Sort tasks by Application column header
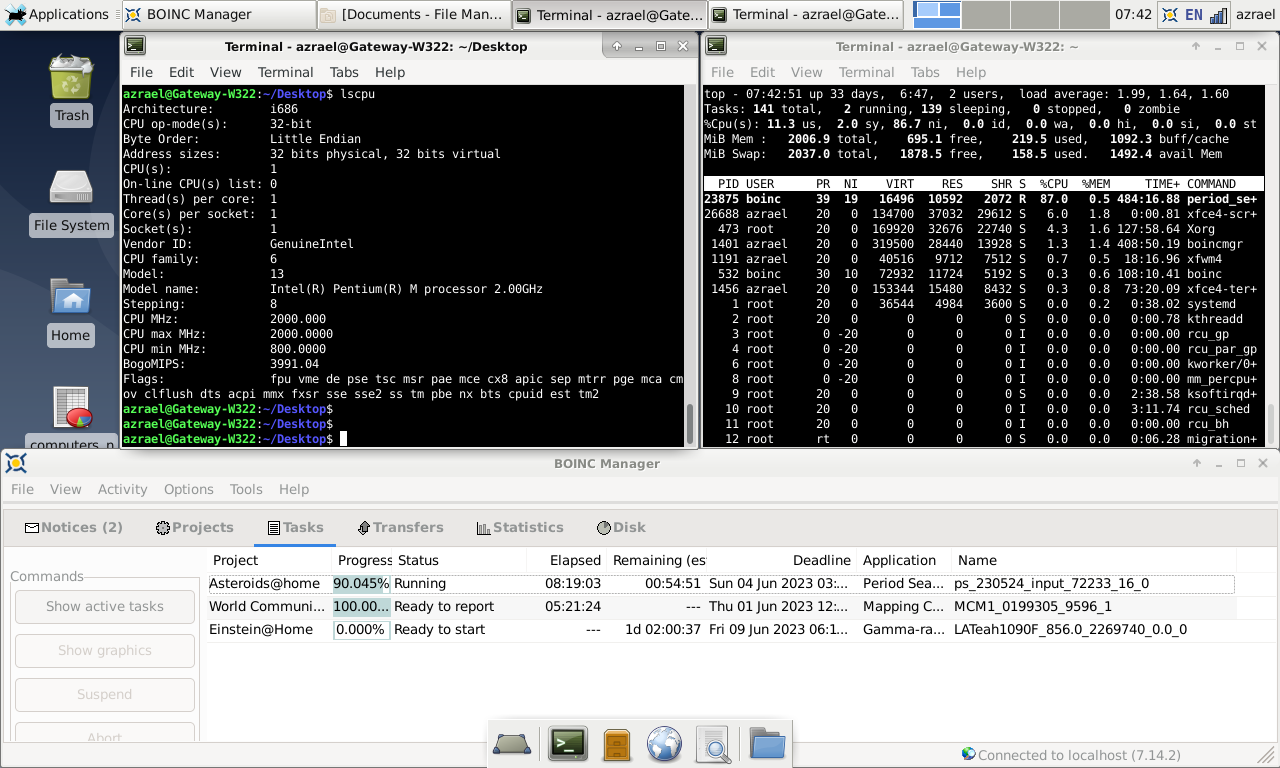 pos(903,560)
